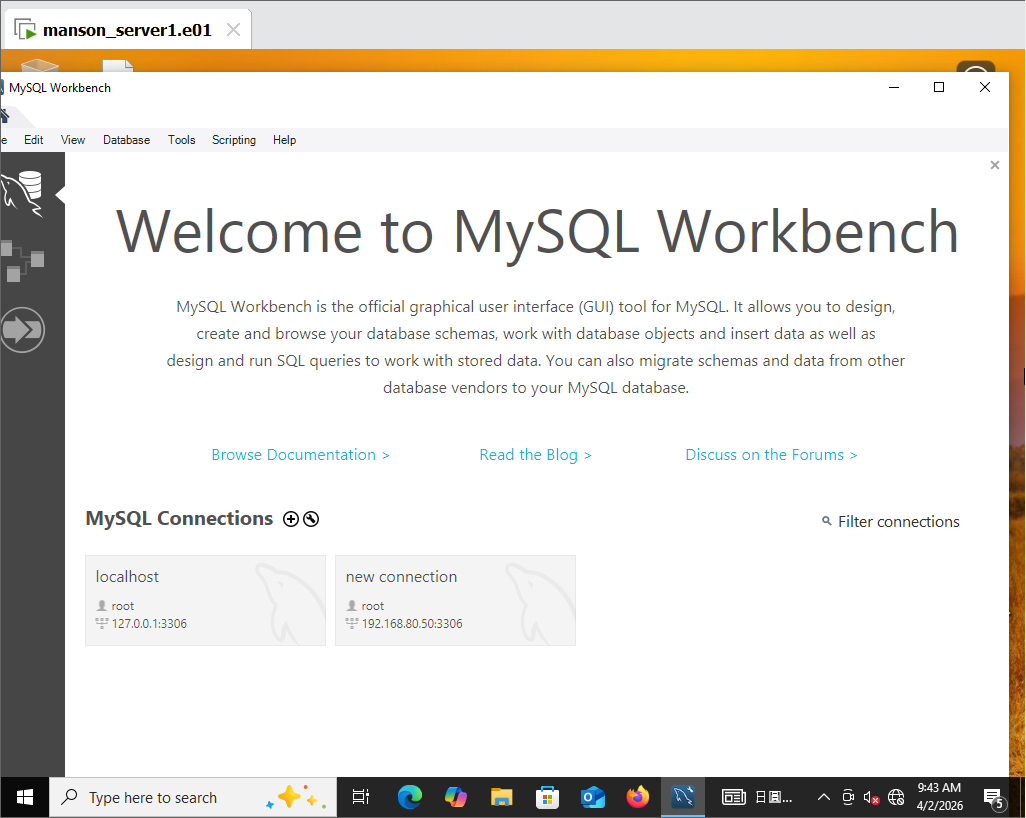Open File Explorer from the taskbar
This screenshot has height=818, width=1026.
[502, 797]
